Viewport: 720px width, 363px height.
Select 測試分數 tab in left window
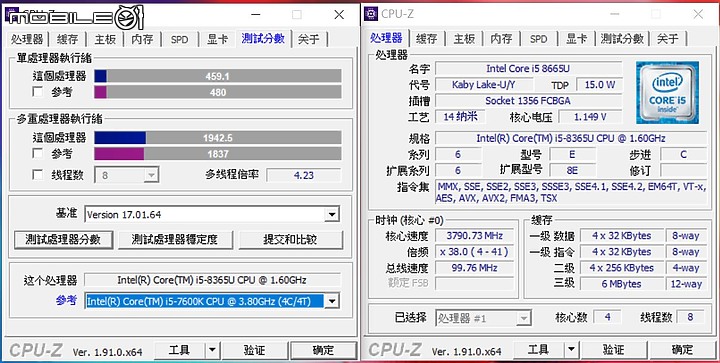(264, 39)
